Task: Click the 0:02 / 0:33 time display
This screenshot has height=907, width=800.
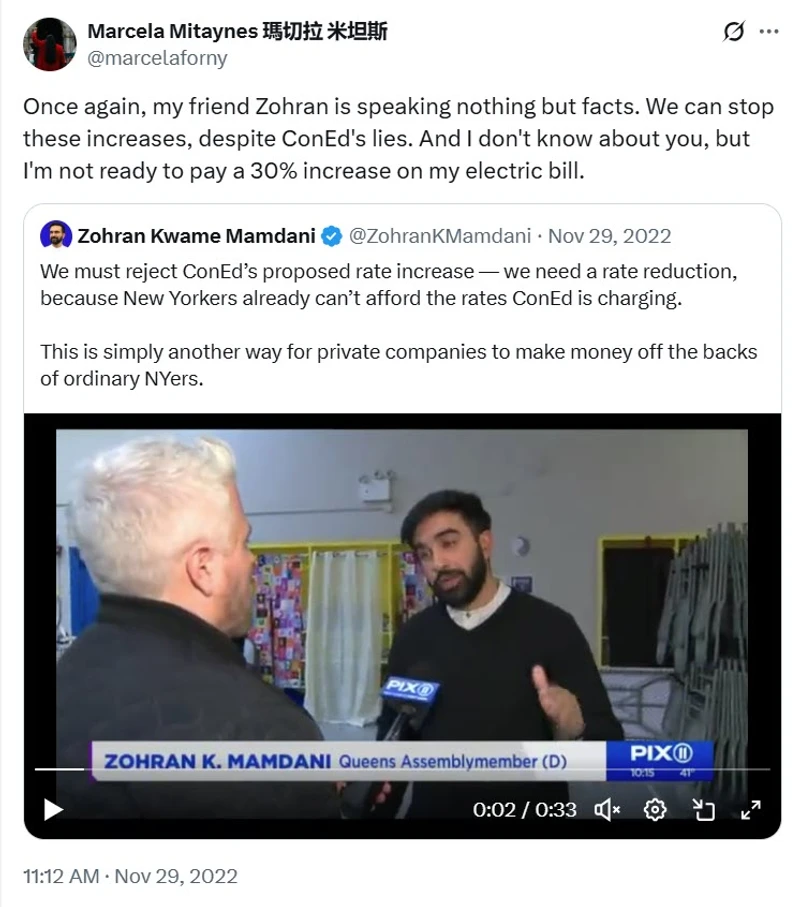Action: (x=525, y=810)
